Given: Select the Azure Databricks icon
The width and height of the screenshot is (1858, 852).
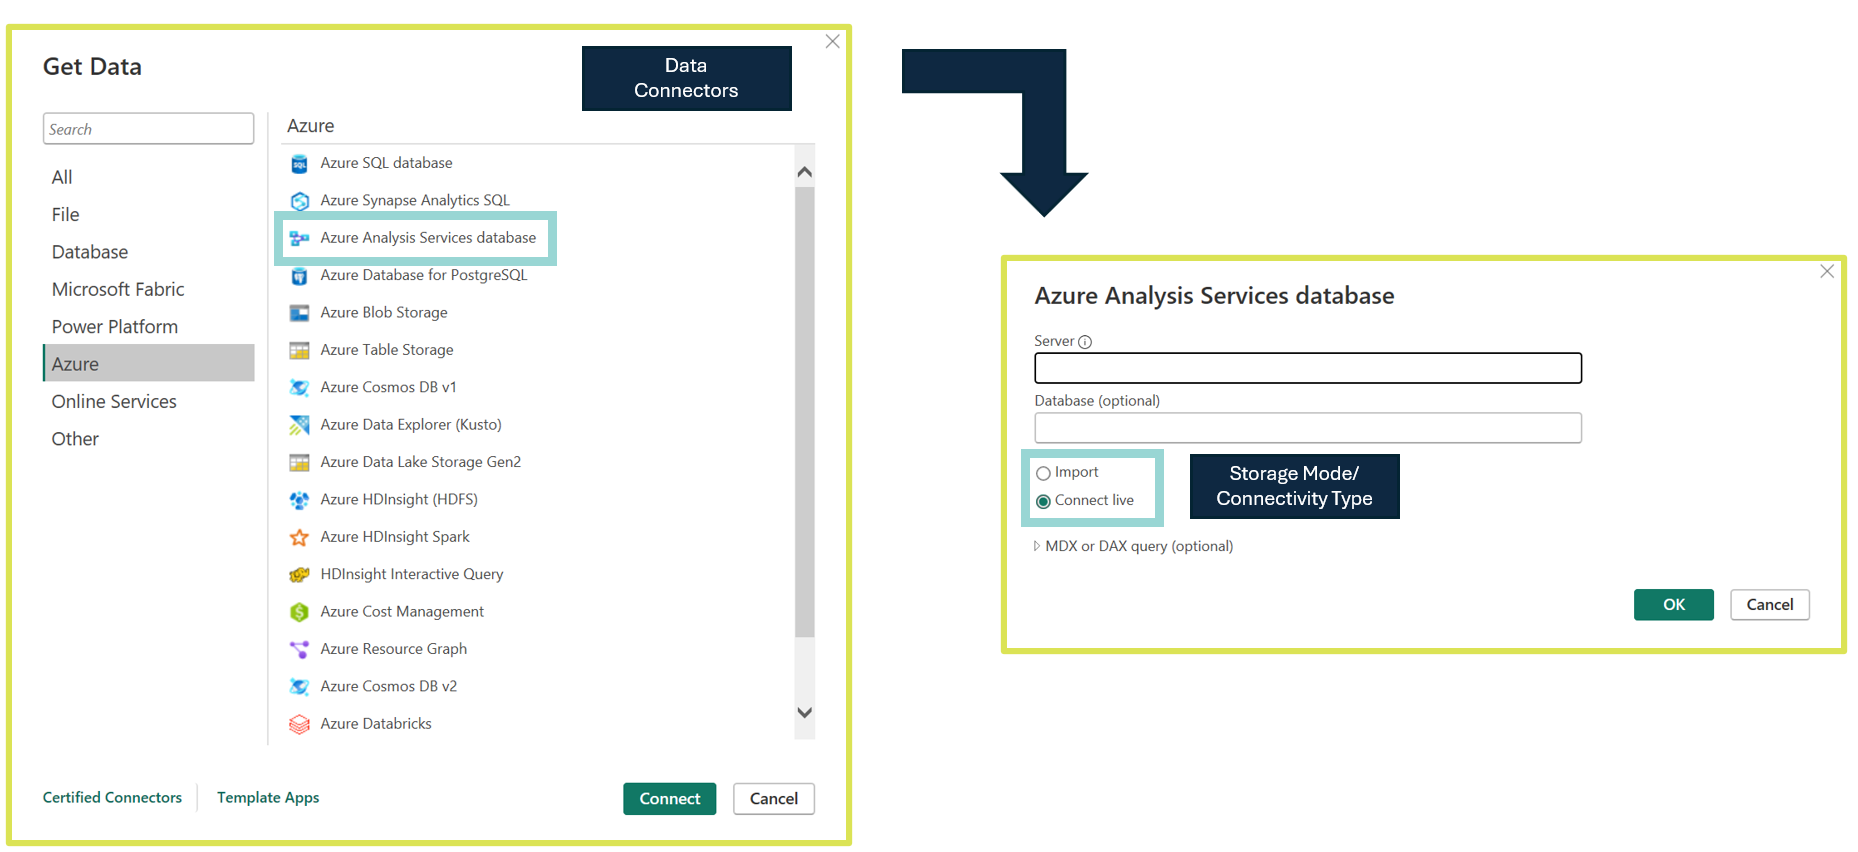Looking at the screenshot, I should pos(299,724).
